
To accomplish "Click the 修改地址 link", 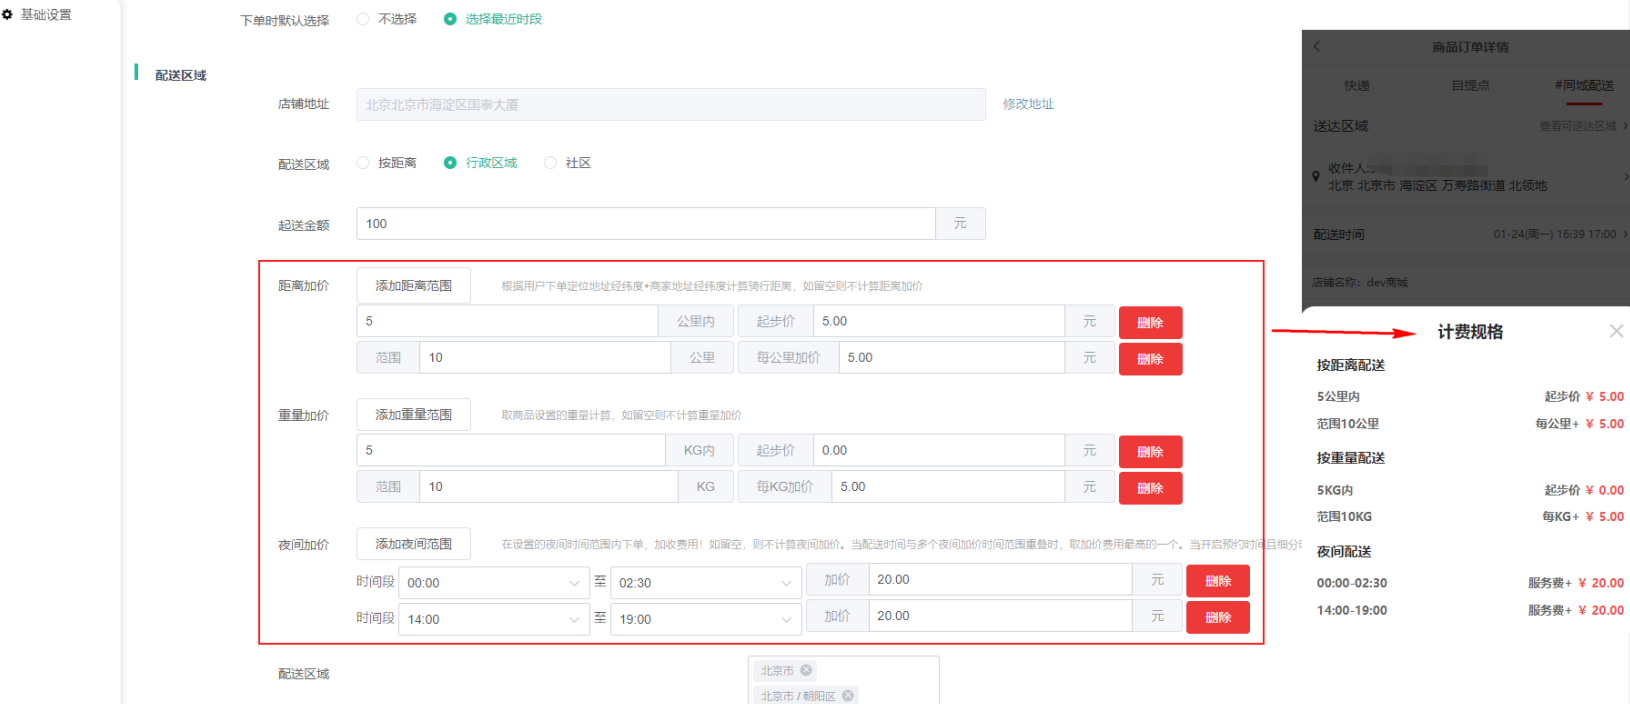I will [x=1028, y=104].
